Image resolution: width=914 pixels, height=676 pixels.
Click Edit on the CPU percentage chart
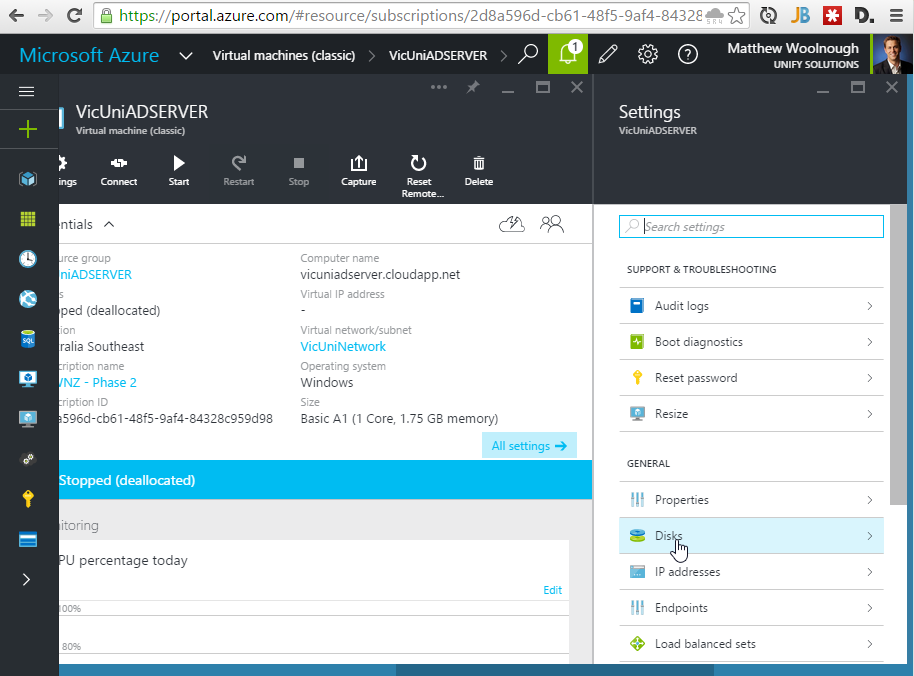[553, 590]
